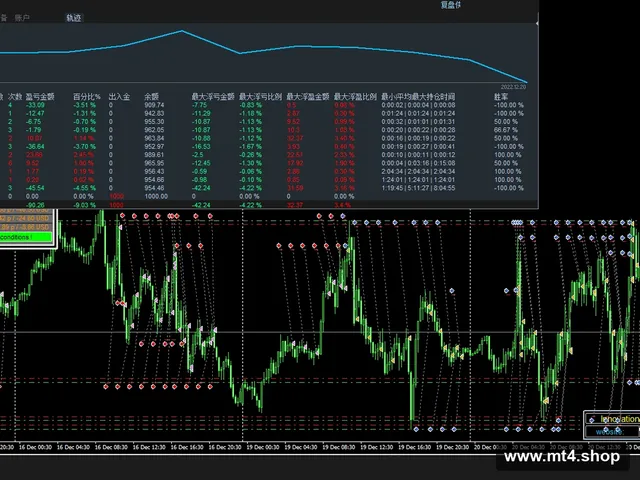
Task: Click the Innovation label on chart
Action: tap(619, 419)
